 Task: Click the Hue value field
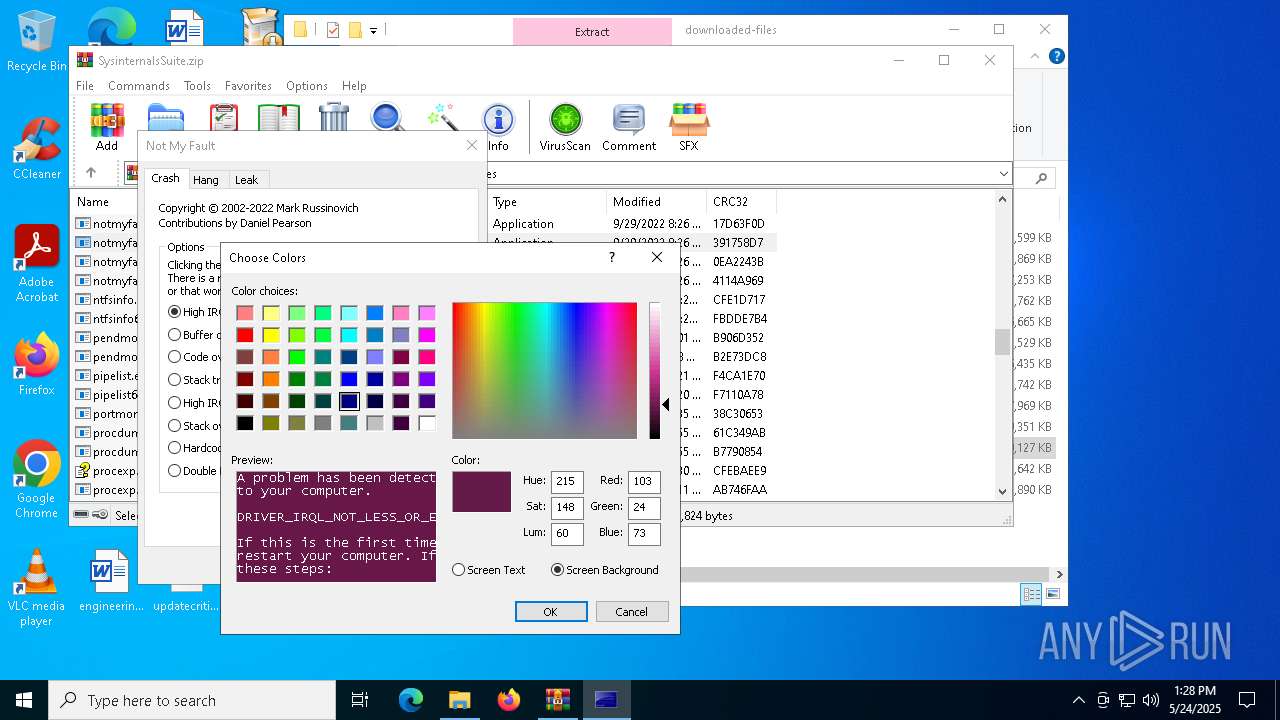(567, 481)
